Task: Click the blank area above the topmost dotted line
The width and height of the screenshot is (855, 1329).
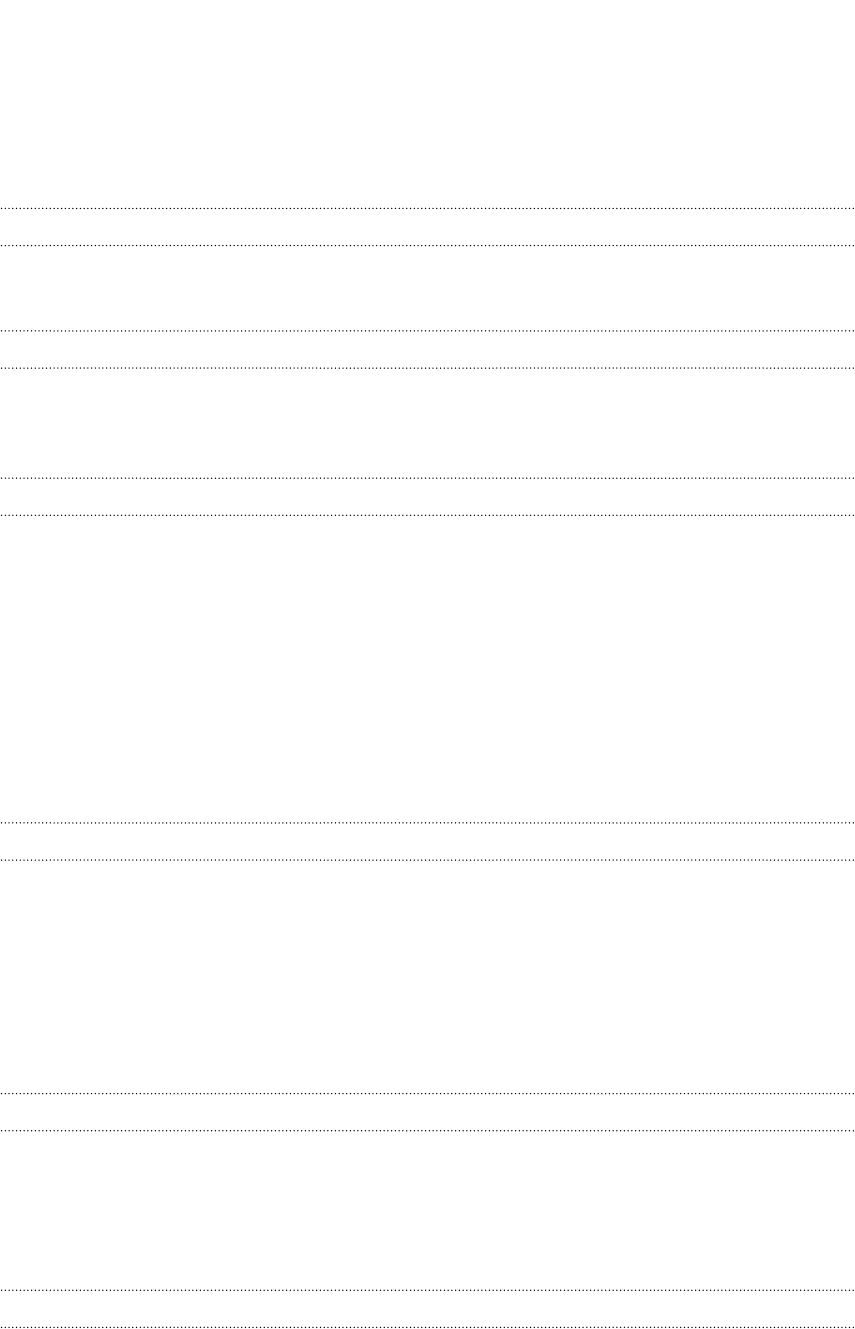Action: coord(427,103)
